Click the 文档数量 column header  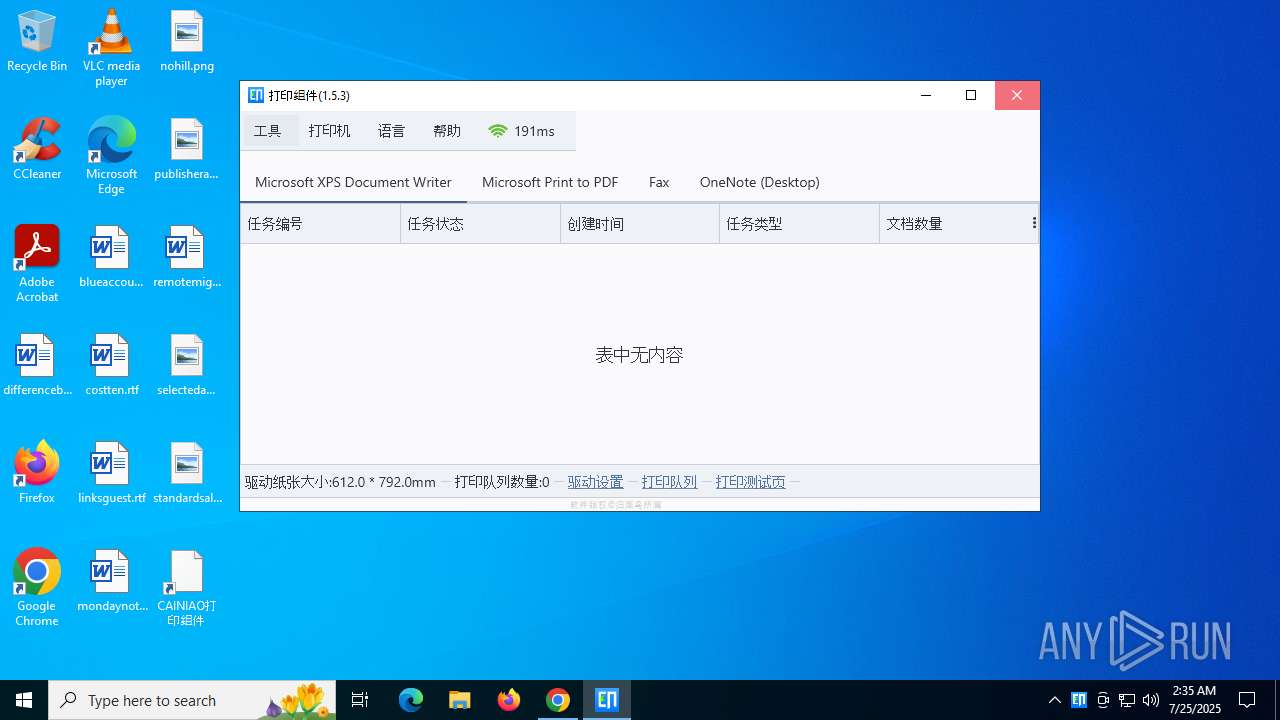point(955,224)
